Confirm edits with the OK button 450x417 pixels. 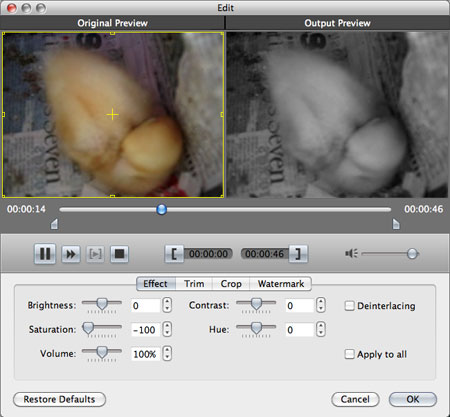413,399
